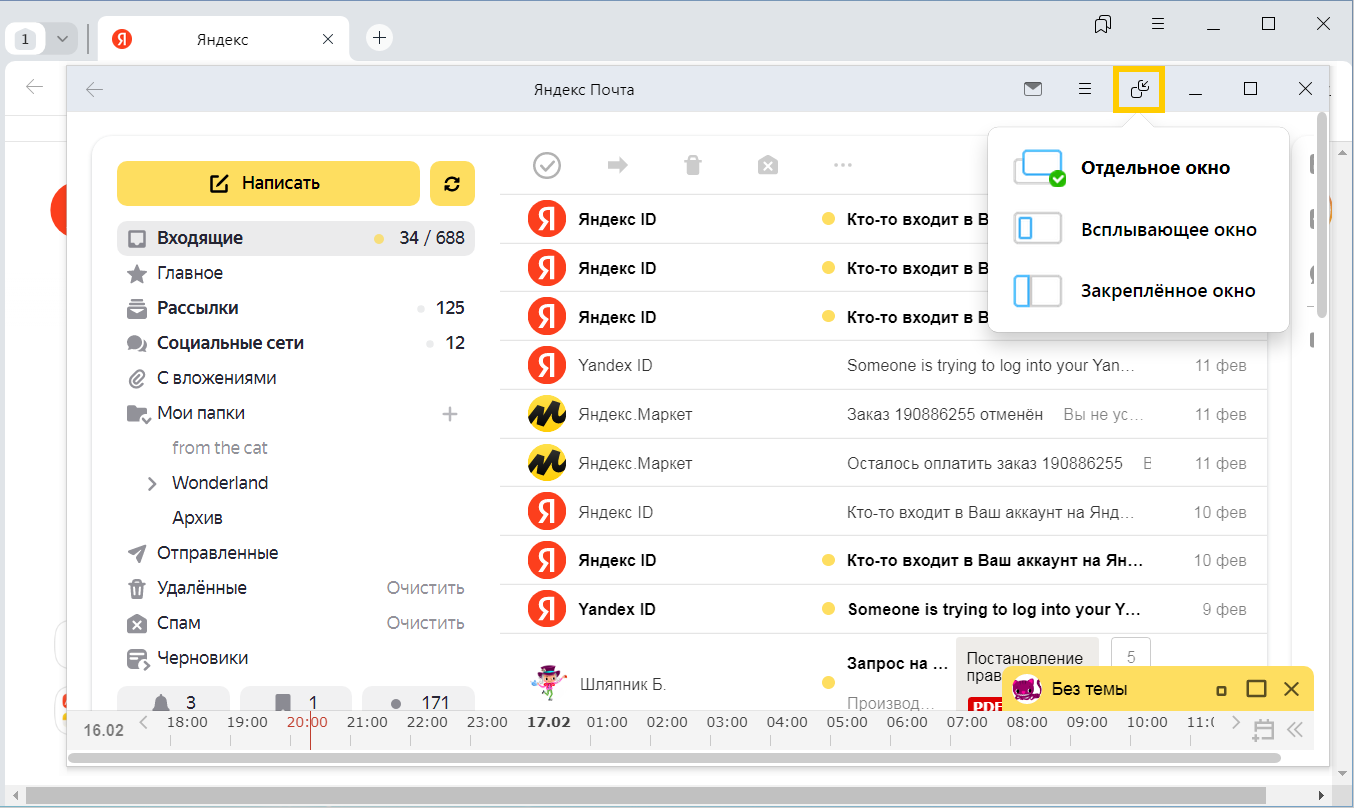Click the spam icon in mail toolbar
Screen dimensions: 1354x808
[767, 165]
